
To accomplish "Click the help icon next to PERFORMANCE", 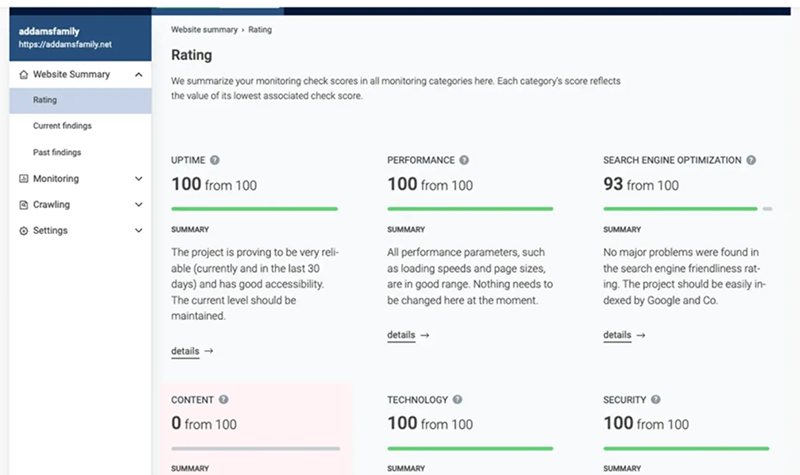I will 464,160.
